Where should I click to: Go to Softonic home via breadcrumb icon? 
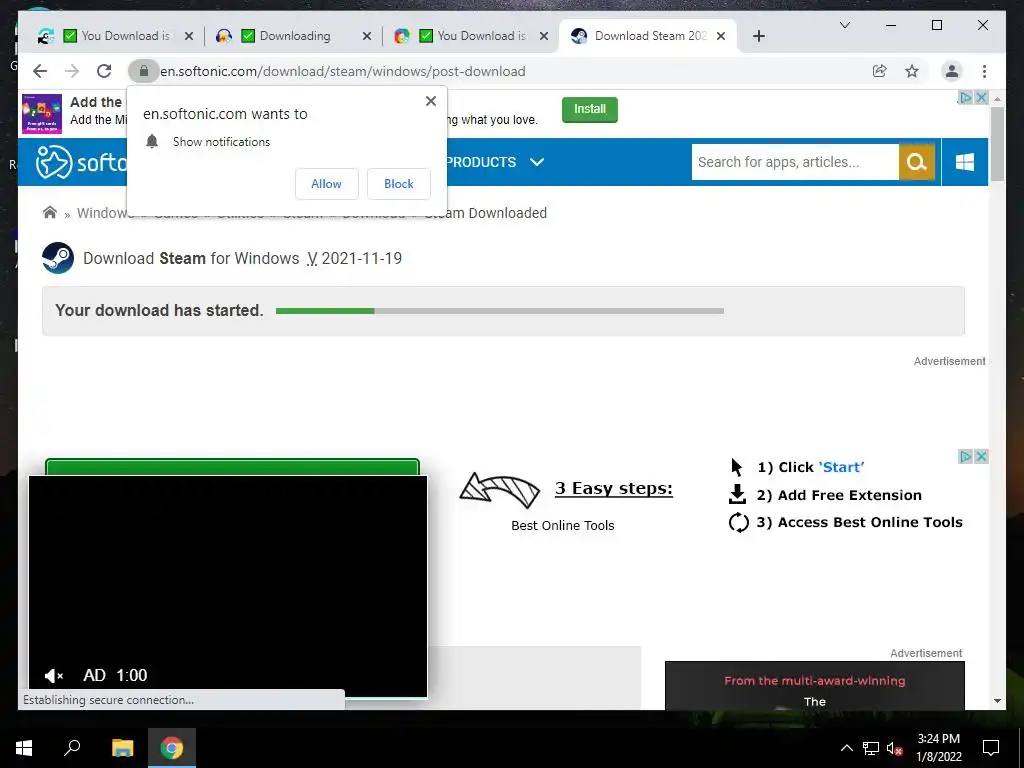click(50, 213)
